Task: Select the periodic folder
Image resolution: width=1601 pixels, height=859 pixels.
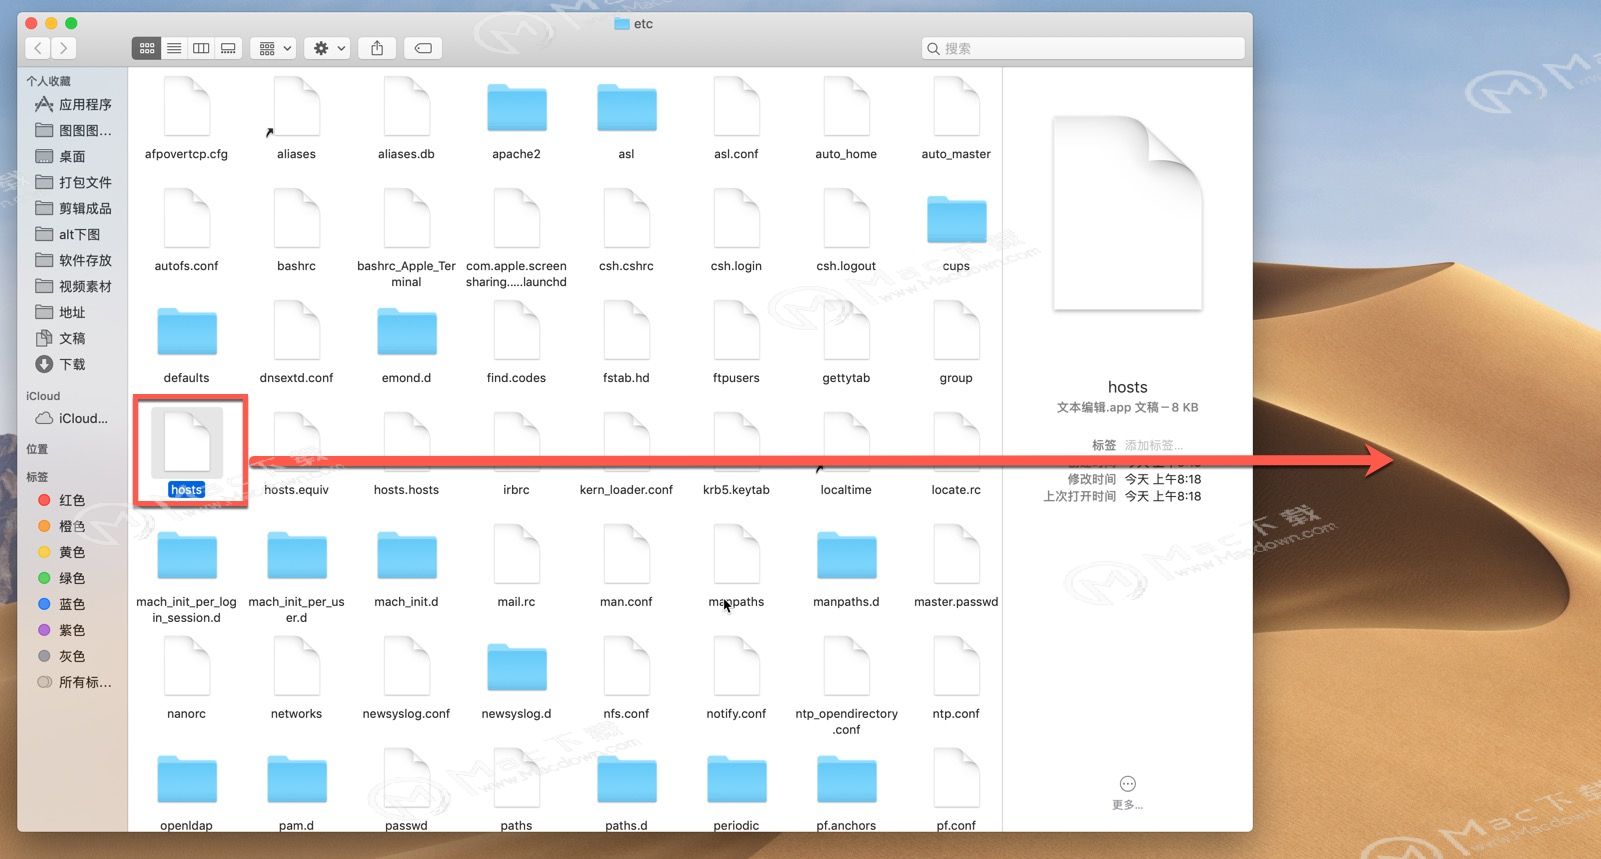Action: [736, 780]
